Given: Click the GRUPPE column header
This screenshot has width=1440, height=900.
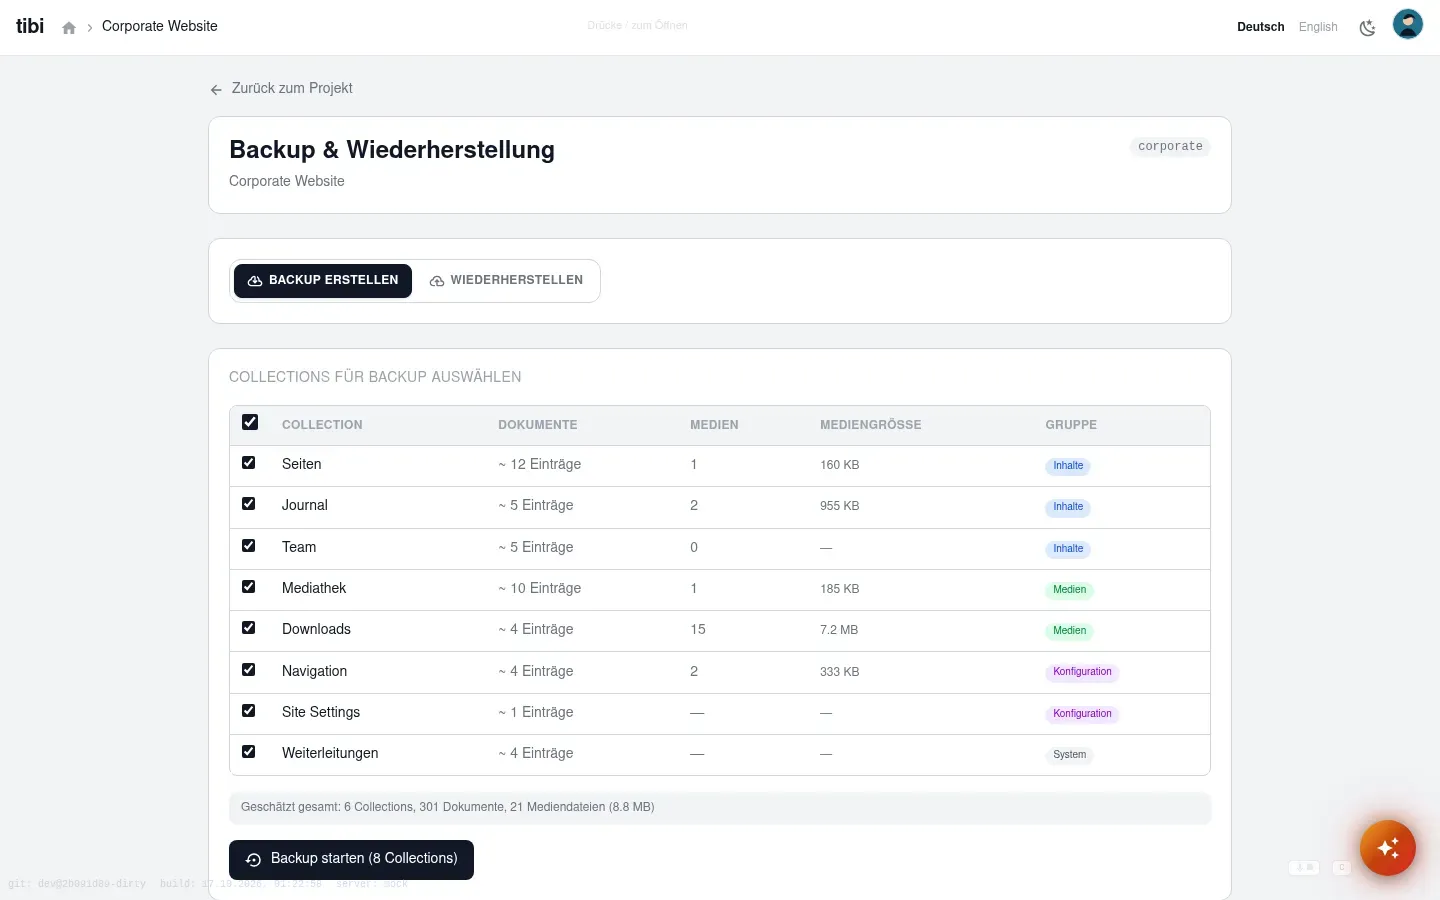Looking at the screenshot, I should [1071, 425].
